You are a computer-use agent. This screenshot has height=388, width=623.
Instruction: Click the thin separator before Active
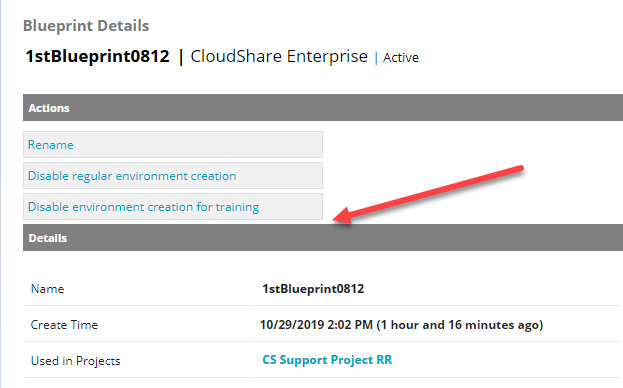click(x=376, y=58)
